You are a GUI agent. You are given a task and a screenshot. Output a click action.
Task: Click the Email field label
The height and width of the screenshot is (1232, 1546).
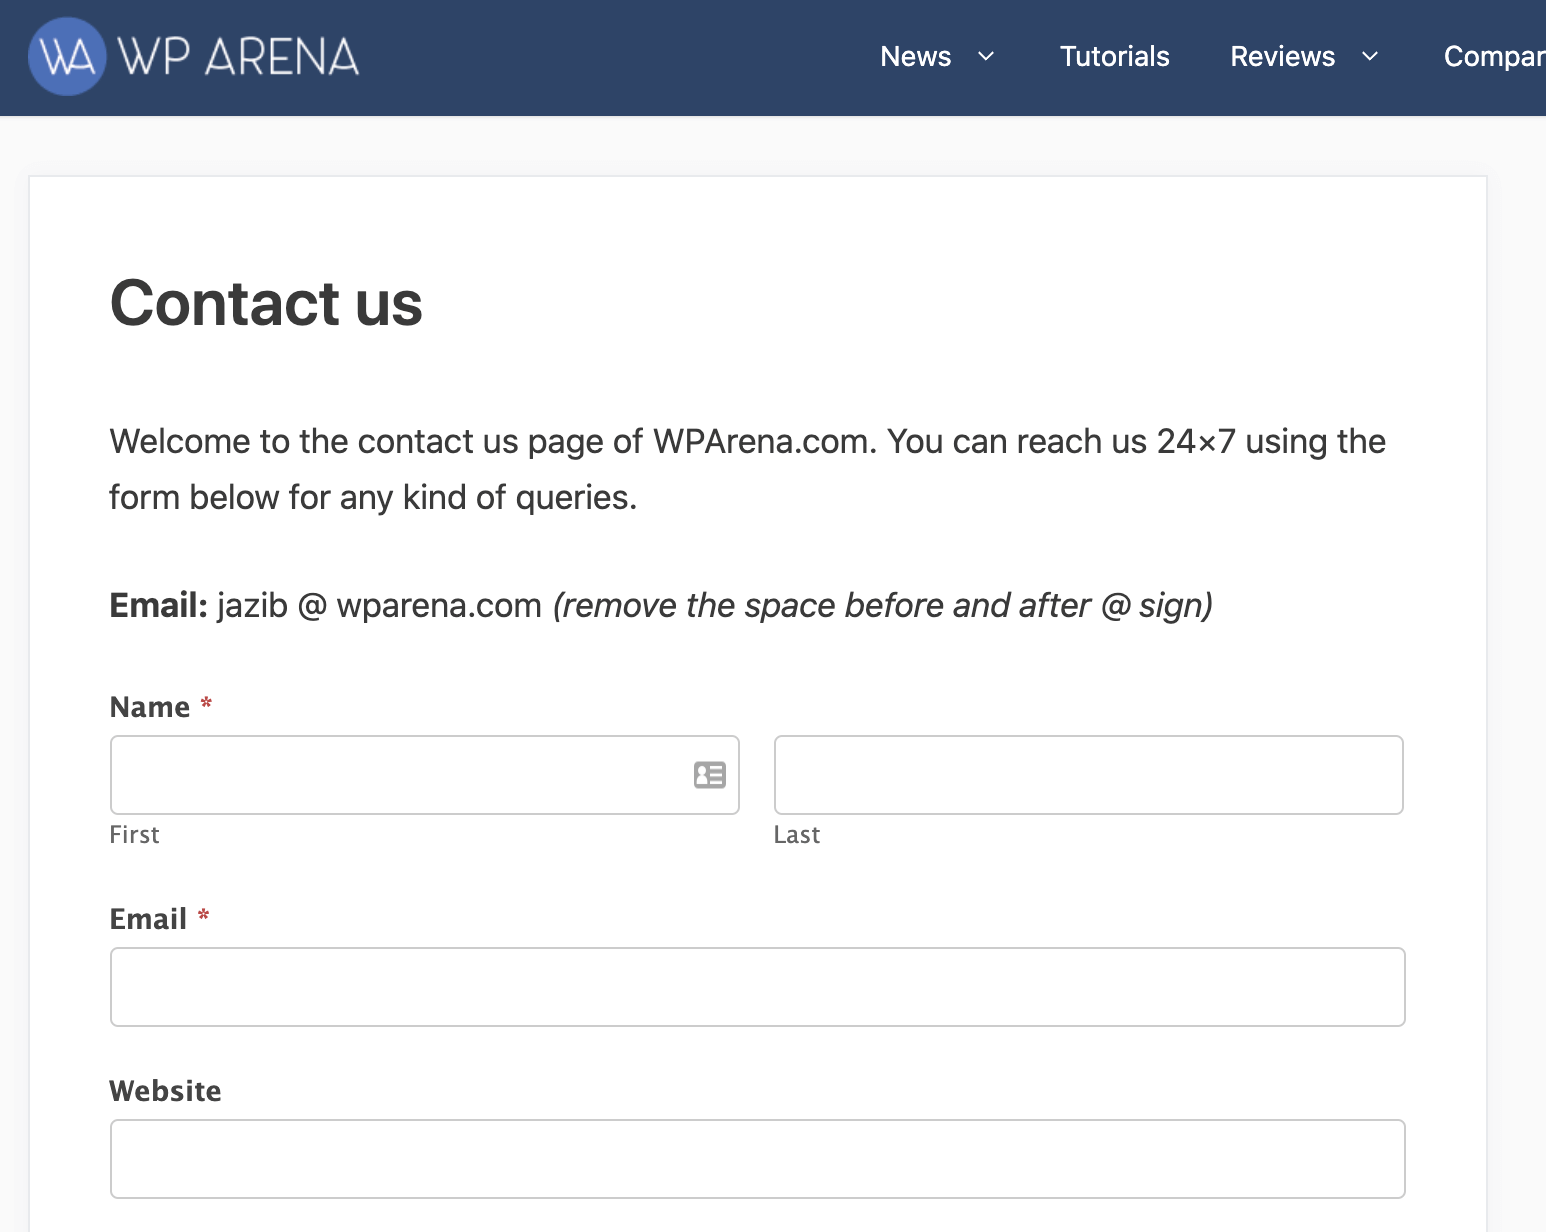(148, 919)
